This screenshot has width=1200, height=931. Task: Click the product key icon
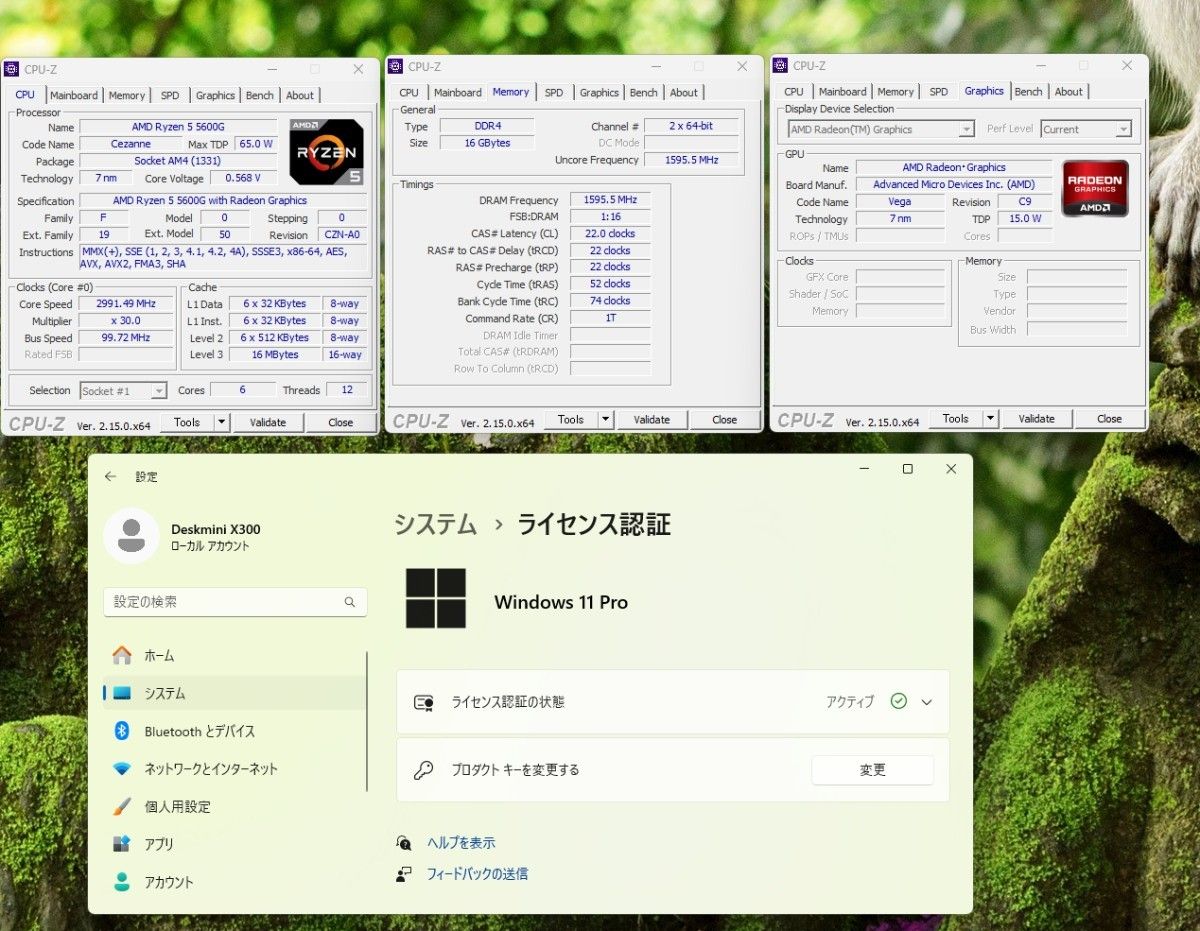click(423, 770)
